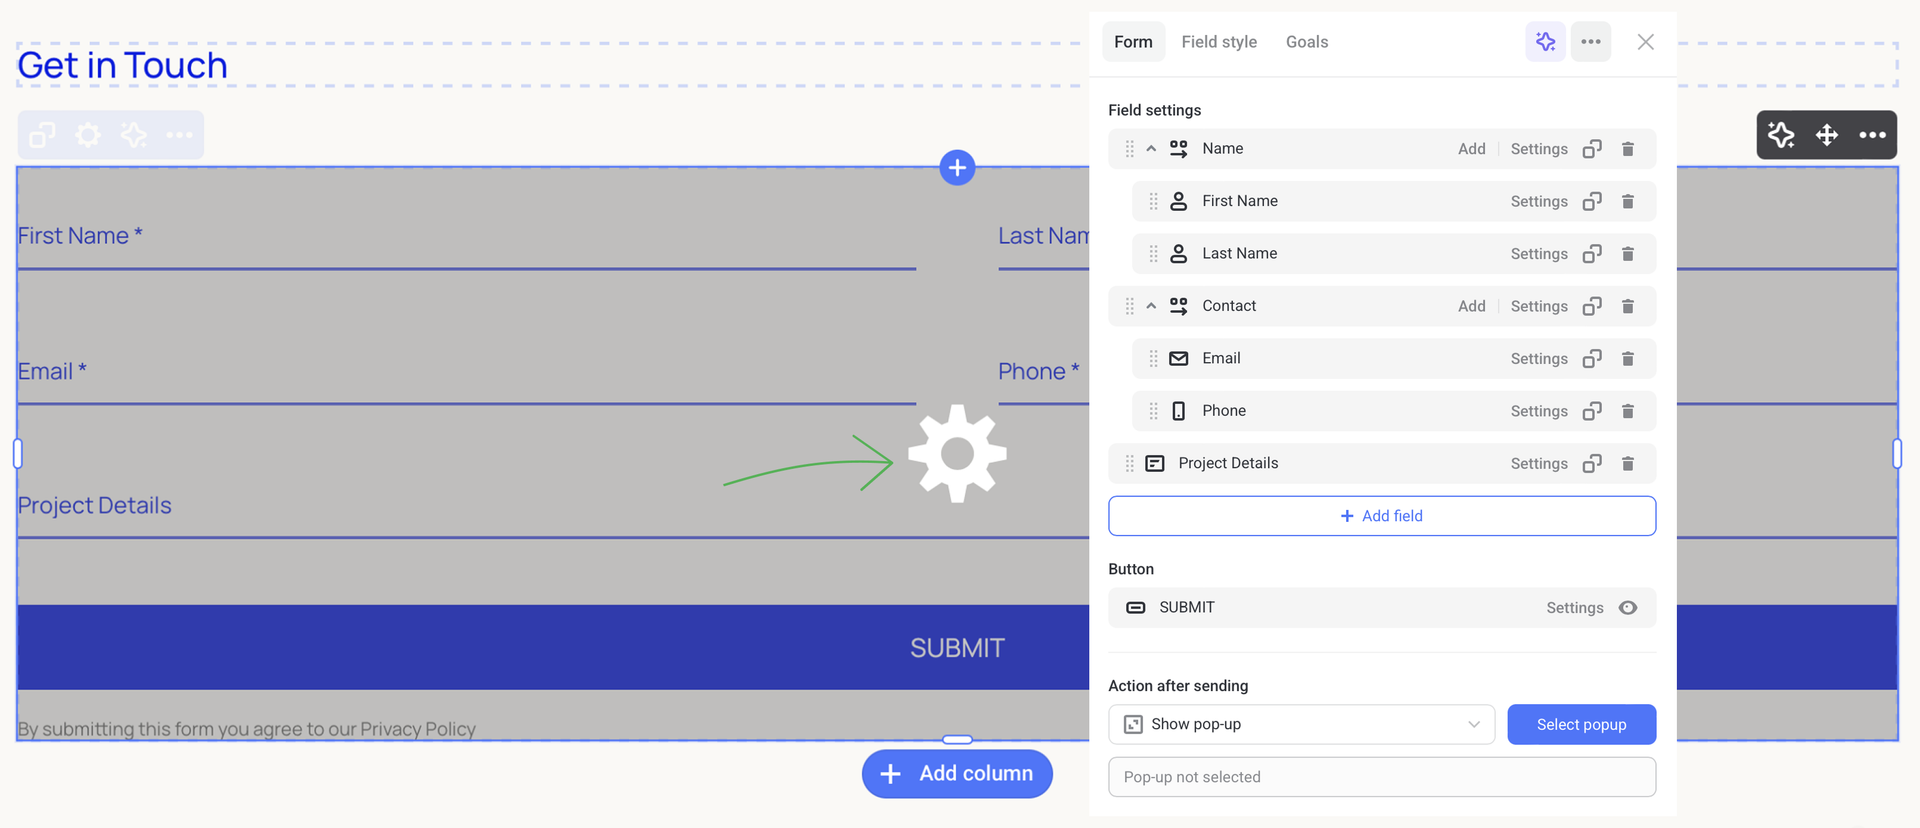Delete the First Name field
The image size is (1920, 828).
[x=1627, y=202]
